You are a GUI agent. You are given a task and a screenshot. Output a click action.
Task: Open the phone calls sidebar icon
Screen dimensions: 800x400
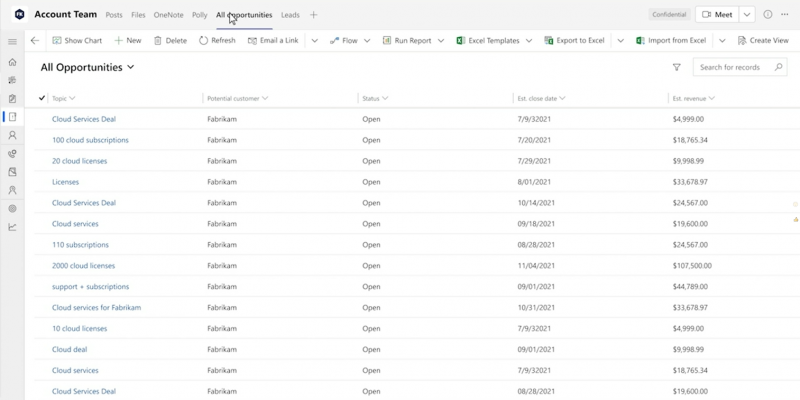coord(12,154)
